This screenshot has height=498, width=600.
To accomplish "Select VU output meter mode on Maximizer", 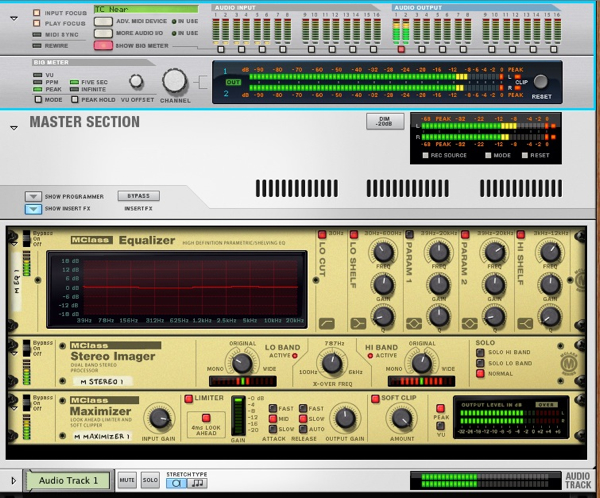I will click(x=440, y=426).
